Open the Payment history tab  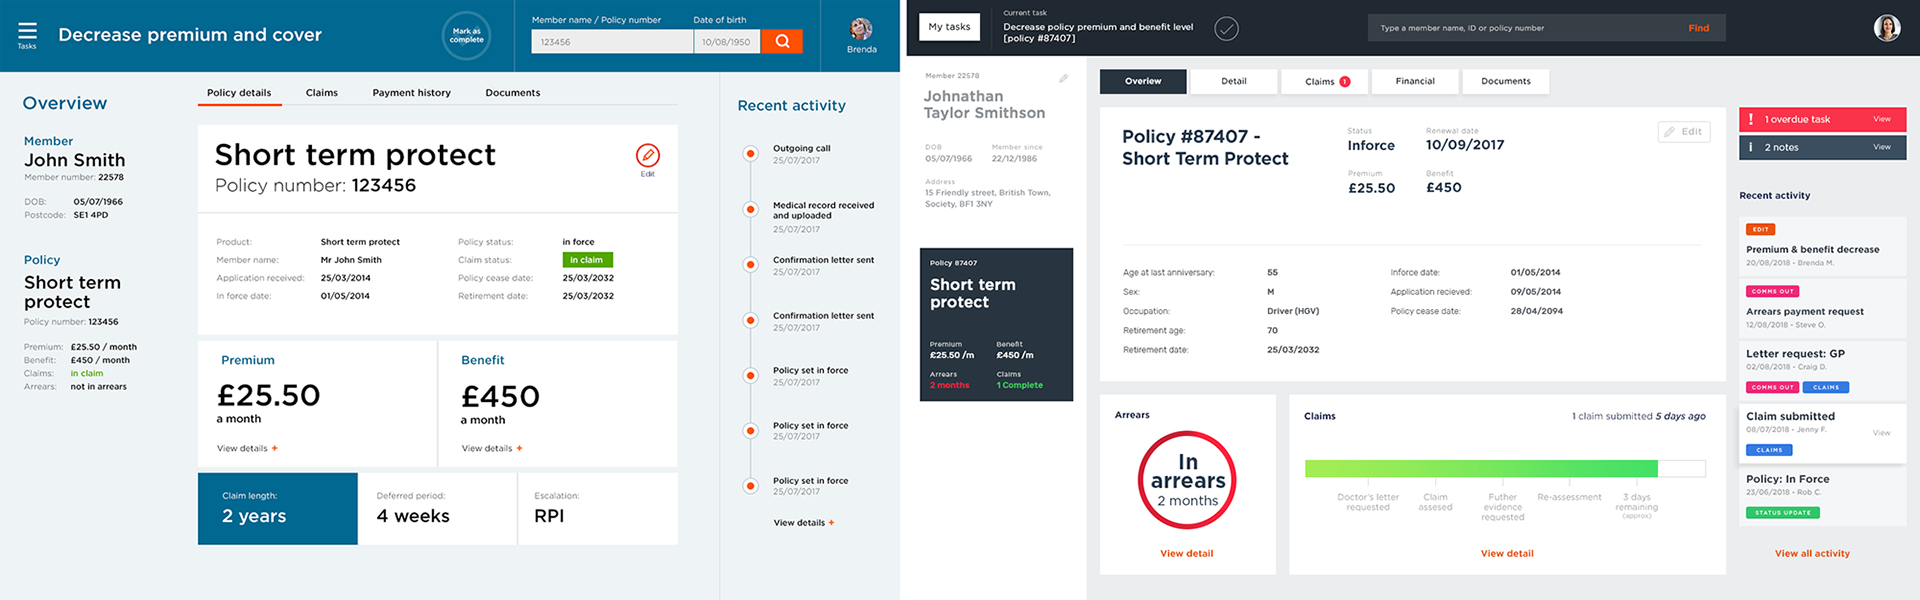412,93
